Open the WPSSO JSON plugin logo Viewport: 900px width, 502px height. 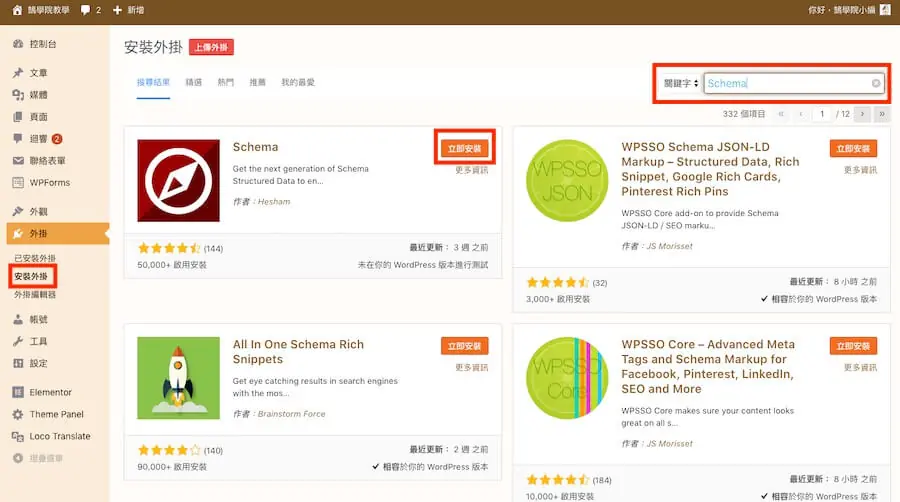click(567, 180)
